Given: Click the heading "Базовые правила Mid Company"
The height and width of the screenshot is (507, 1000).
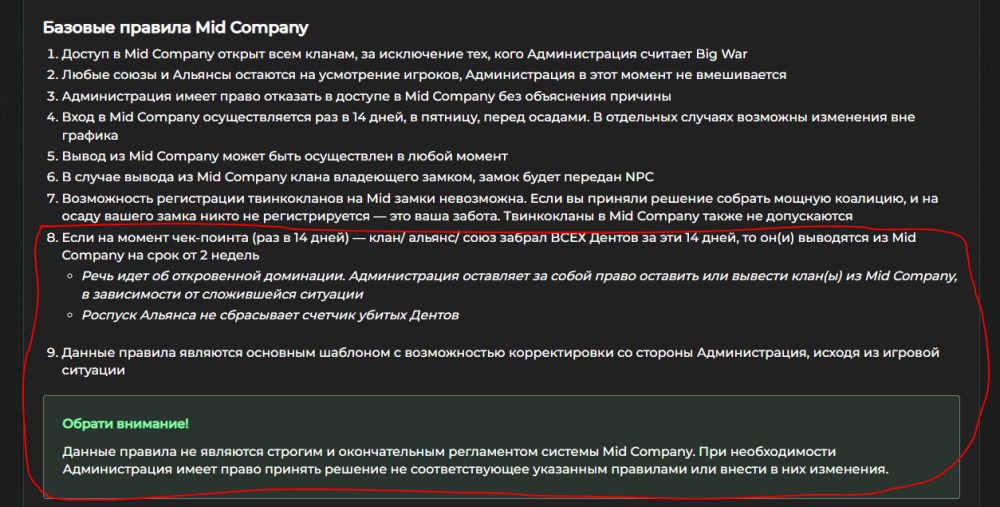Looking at the screenshot, I should [x=177, y=27].
